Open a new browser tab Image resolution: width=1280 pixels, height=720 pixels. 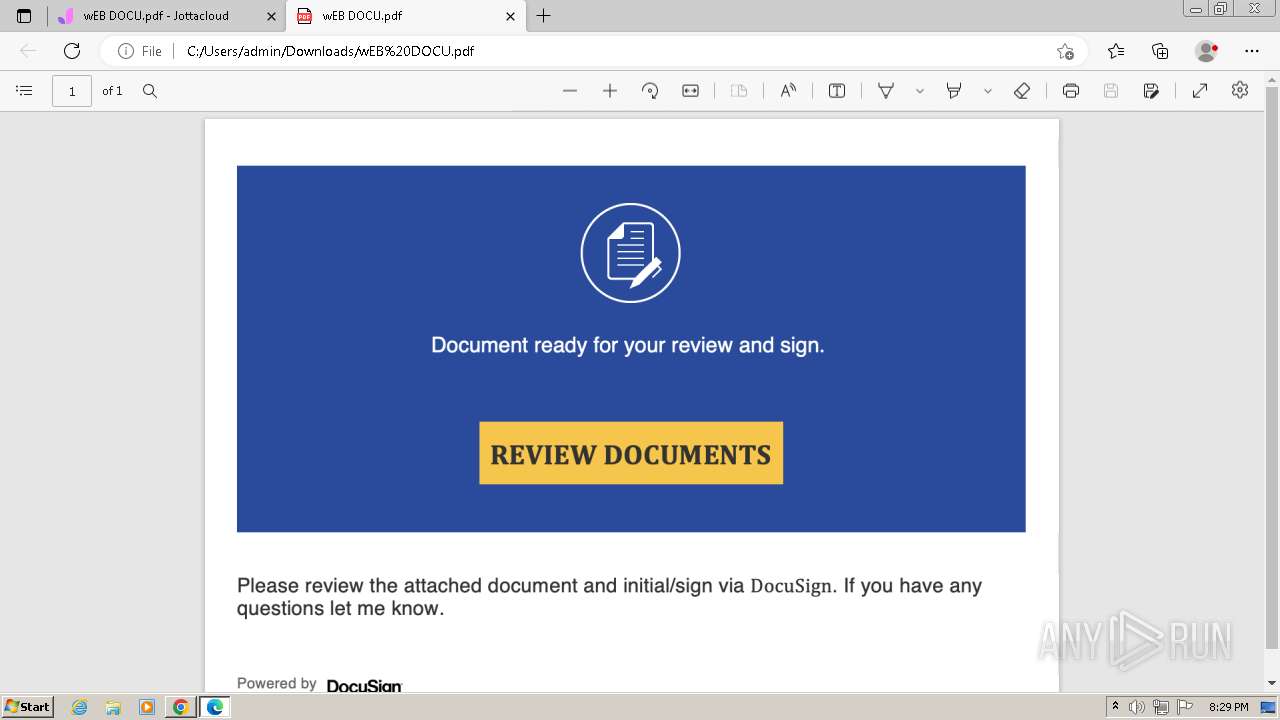click(x=543, y=16)
